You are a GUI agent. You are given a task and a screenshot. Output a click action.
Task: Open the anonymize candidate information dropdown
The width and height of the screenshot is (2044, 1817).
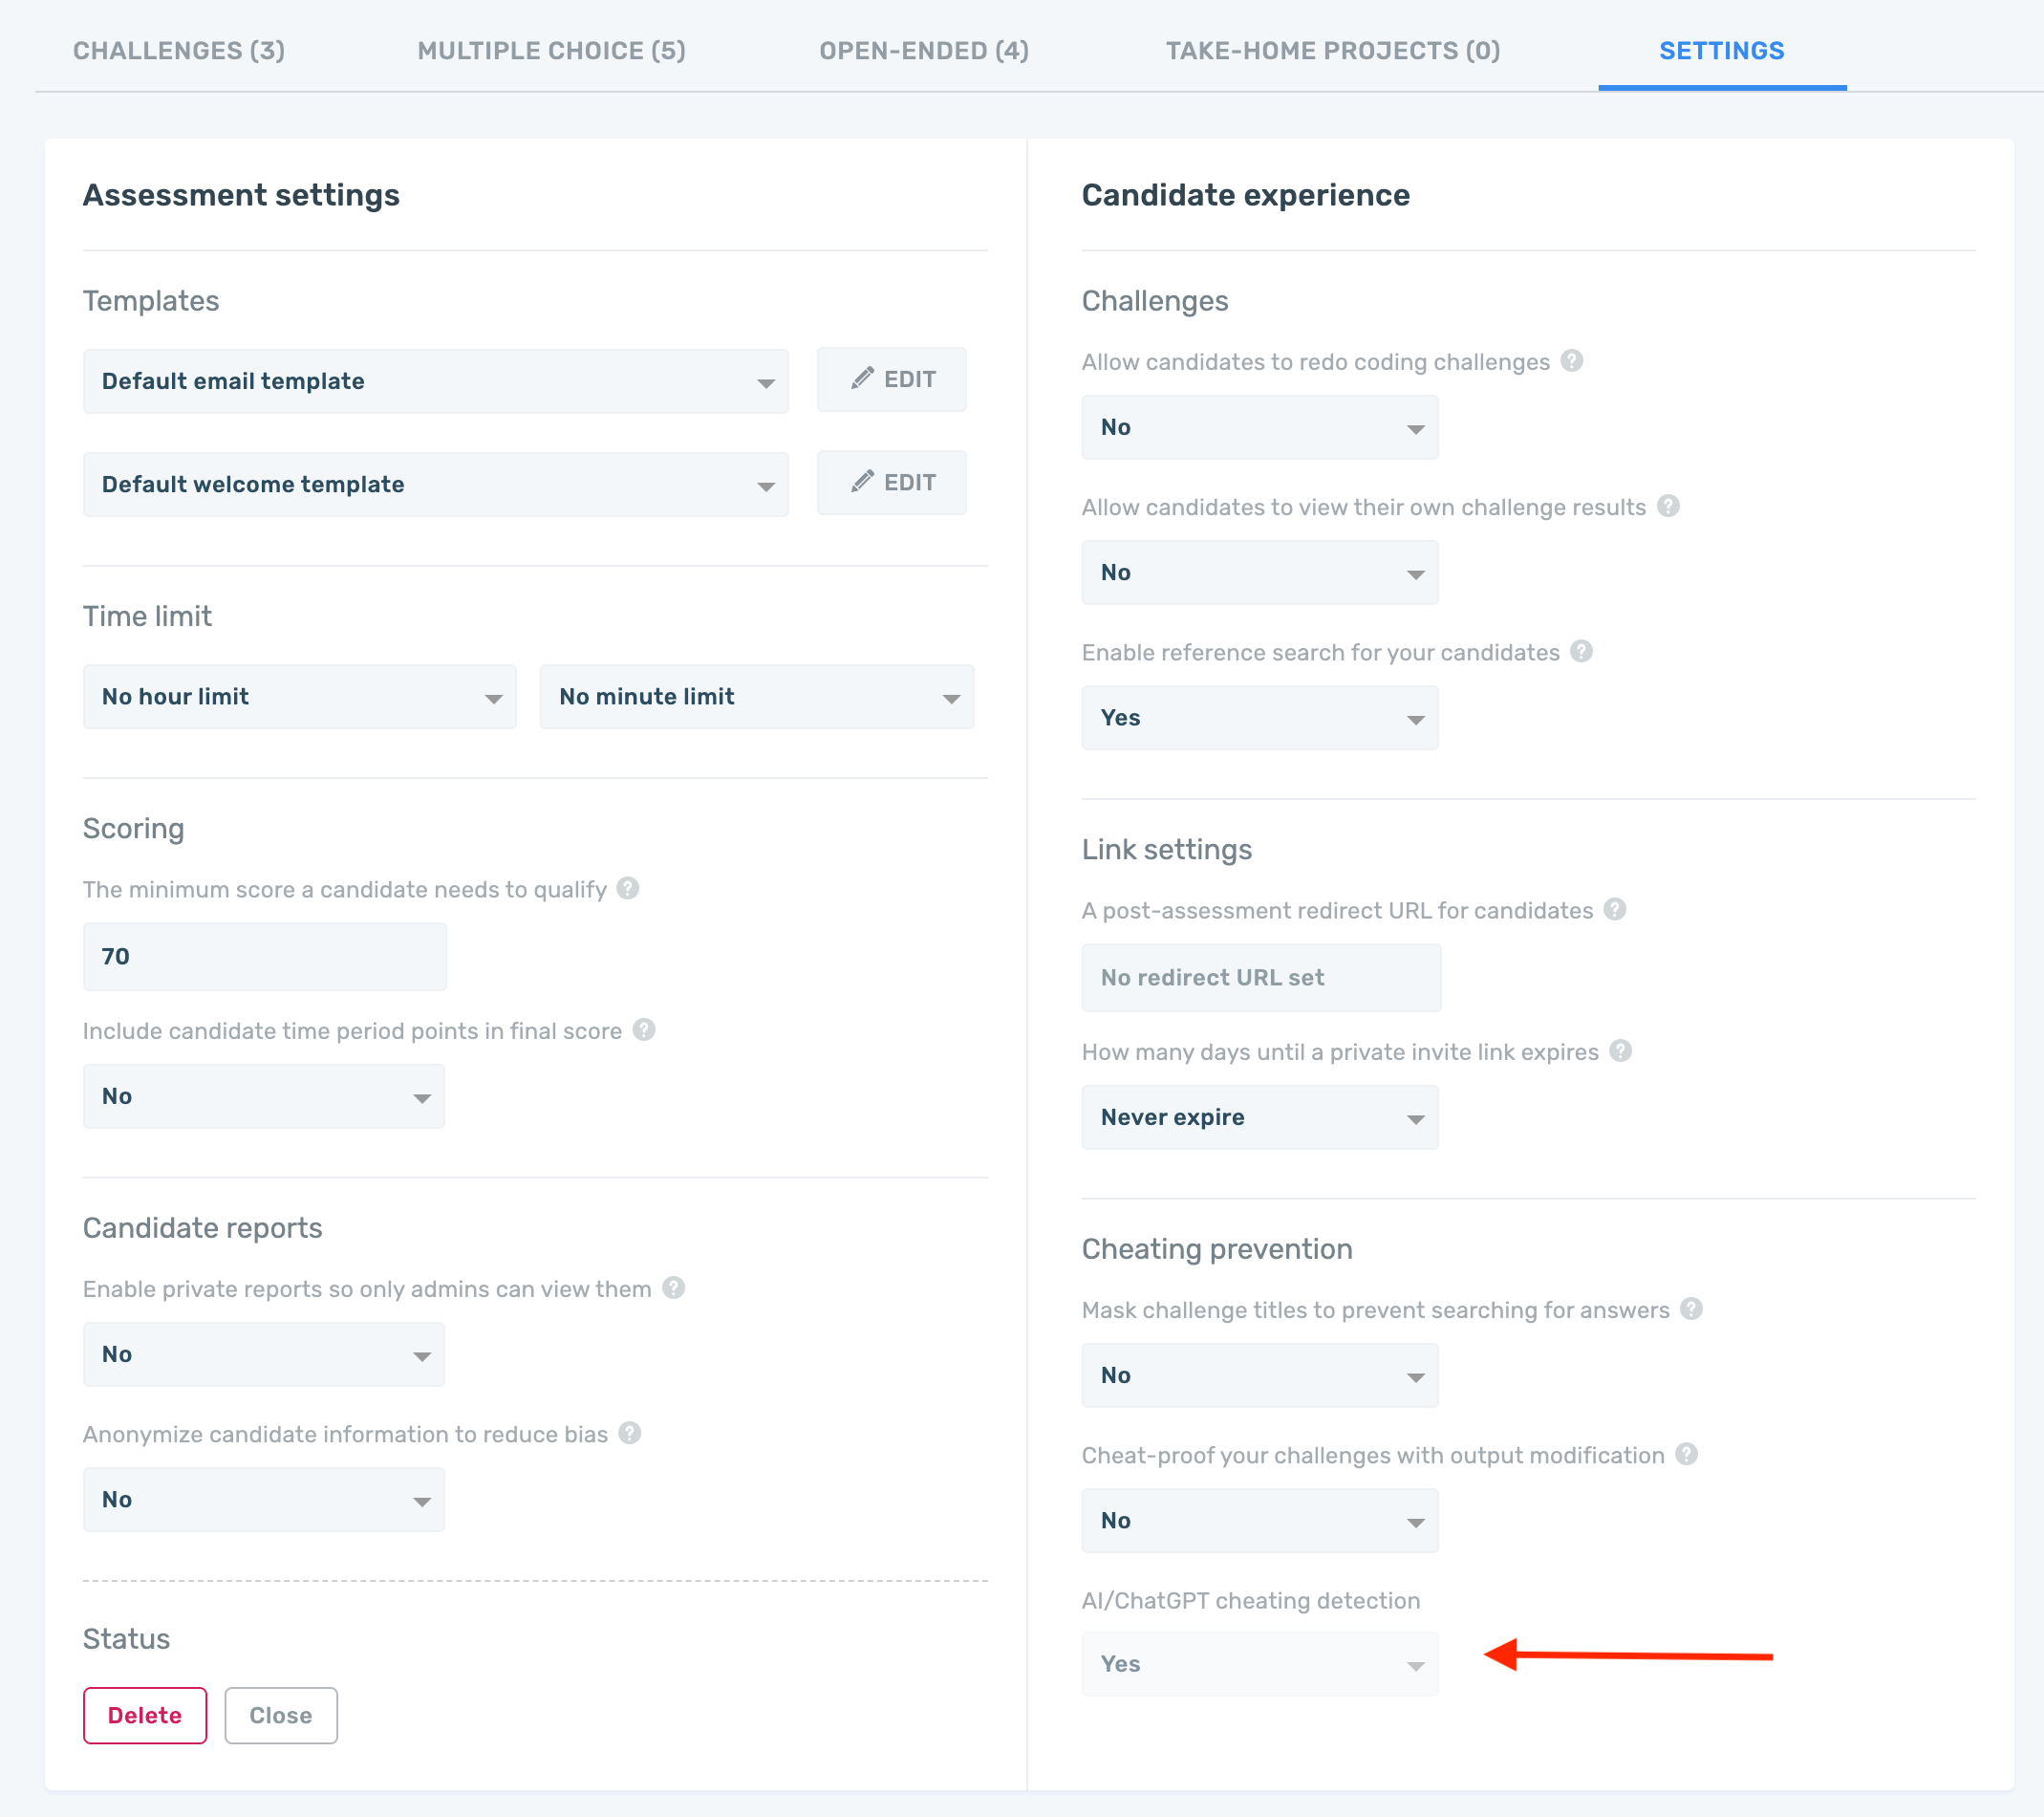pyautogui.click(x=264, y=1499)
